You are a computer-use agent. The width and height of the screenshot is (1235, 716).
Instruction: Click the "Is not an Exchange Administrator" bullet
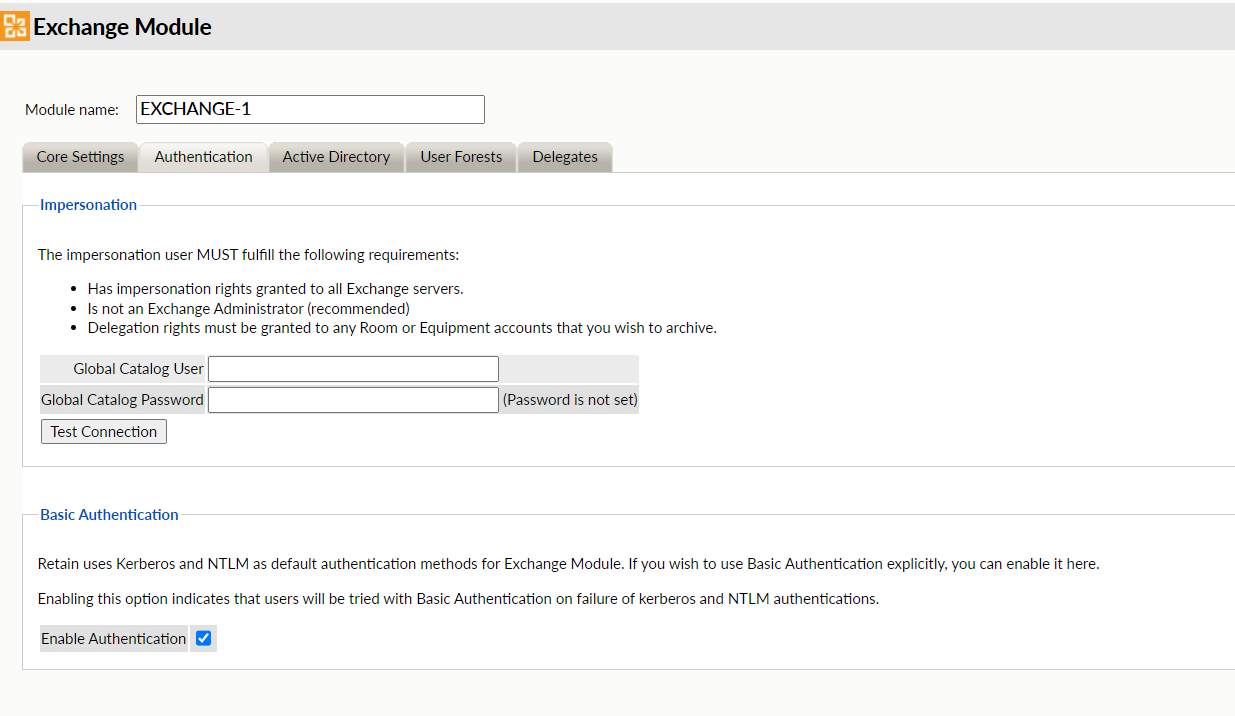pos(248,308)
